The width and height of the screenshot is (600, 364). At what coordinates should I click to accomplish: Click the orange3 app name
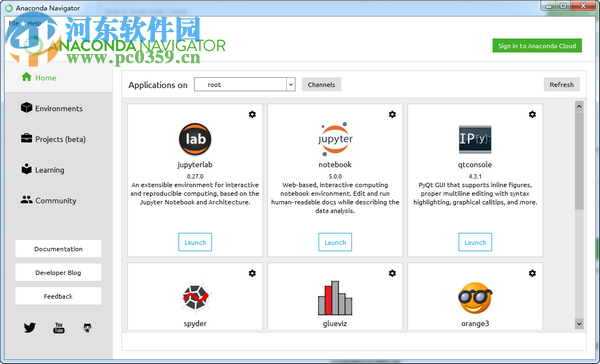tap(475, 323)
